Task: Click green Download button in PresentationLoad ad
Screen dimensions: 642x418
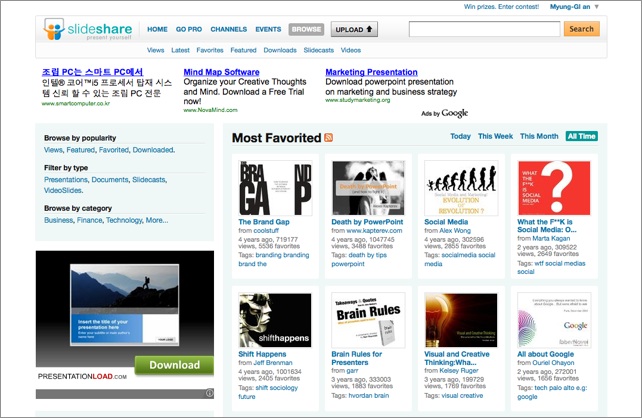Action: (x=174, y=365)
